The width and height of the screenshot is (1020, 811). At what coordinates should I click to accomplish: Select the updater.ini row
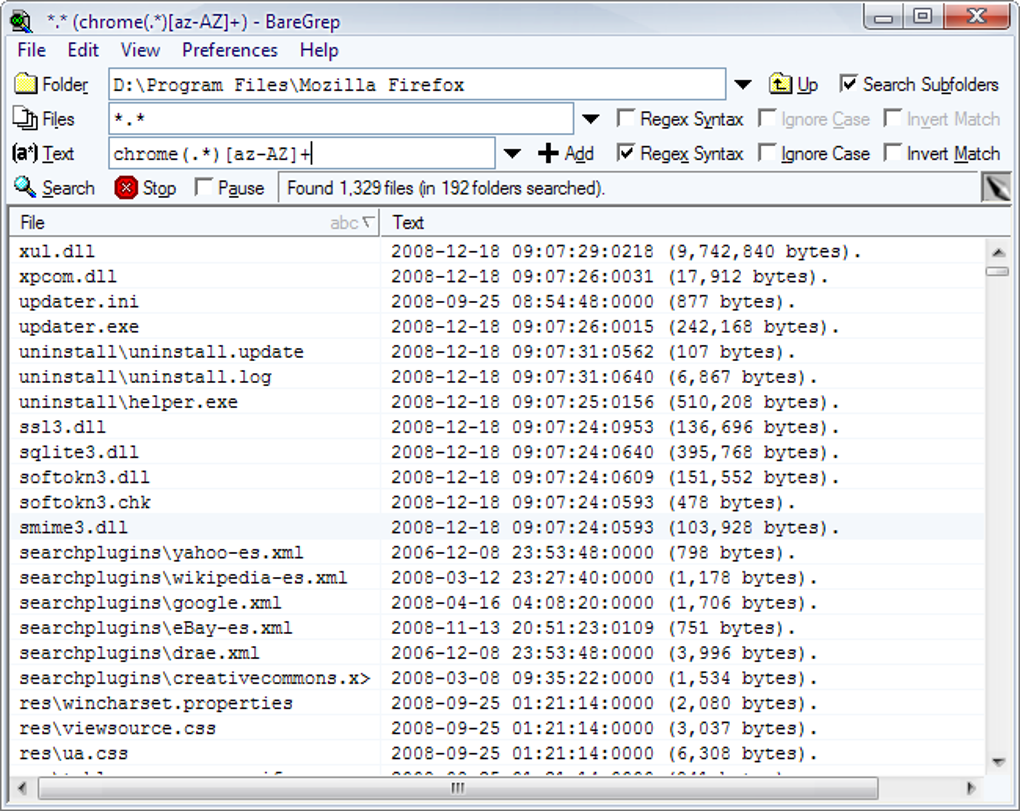[498, 302]
